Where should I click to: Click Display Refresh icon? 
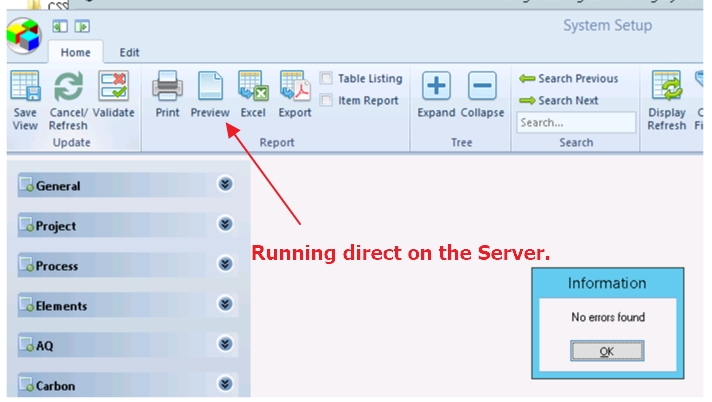[x=667, y=86]
